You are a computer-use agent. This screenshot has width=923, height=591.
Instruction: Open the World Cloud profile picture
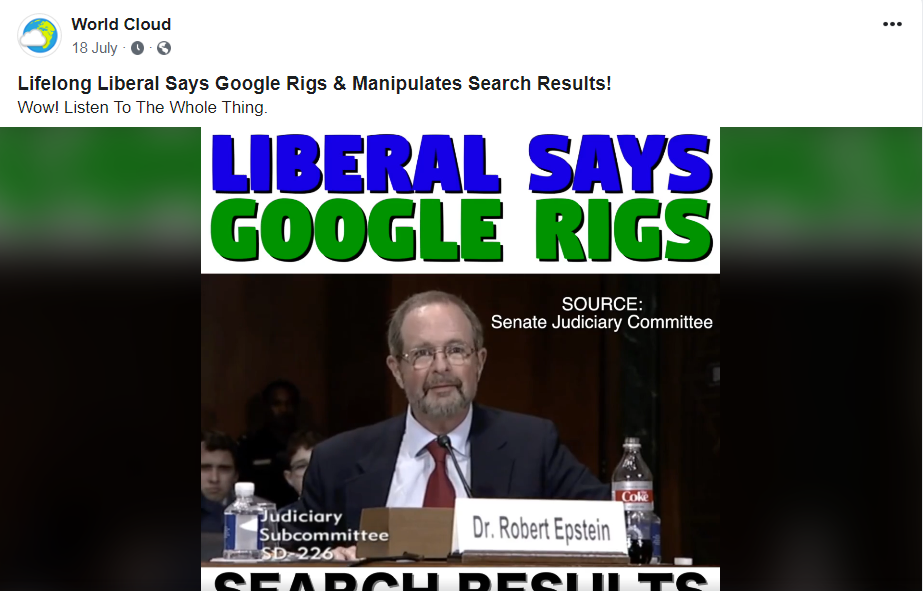39,35
